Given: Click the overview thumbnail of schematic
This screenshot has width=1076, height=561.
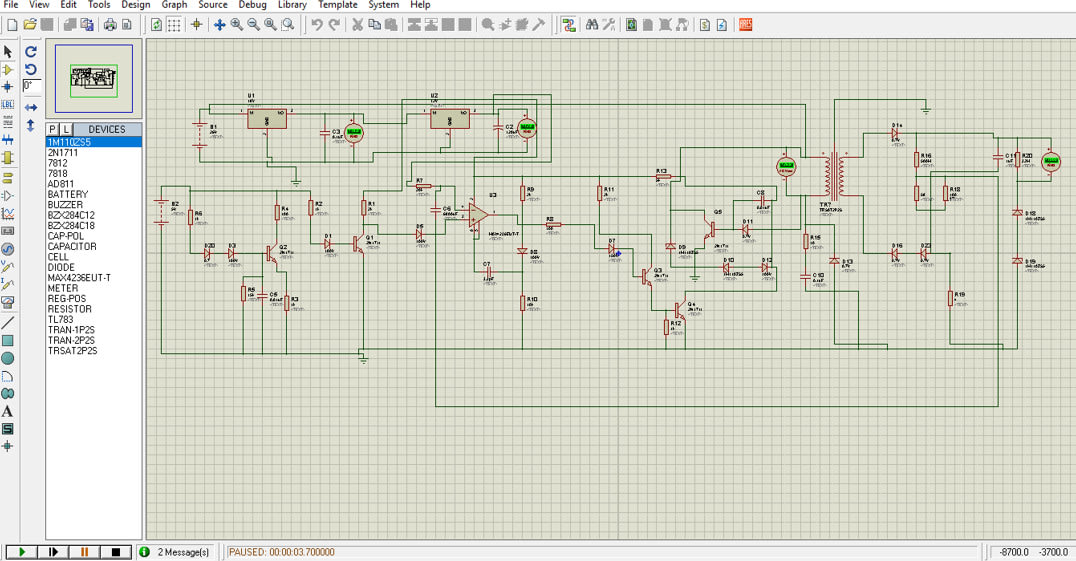Looking at the screenshot, I should (94, 81).
